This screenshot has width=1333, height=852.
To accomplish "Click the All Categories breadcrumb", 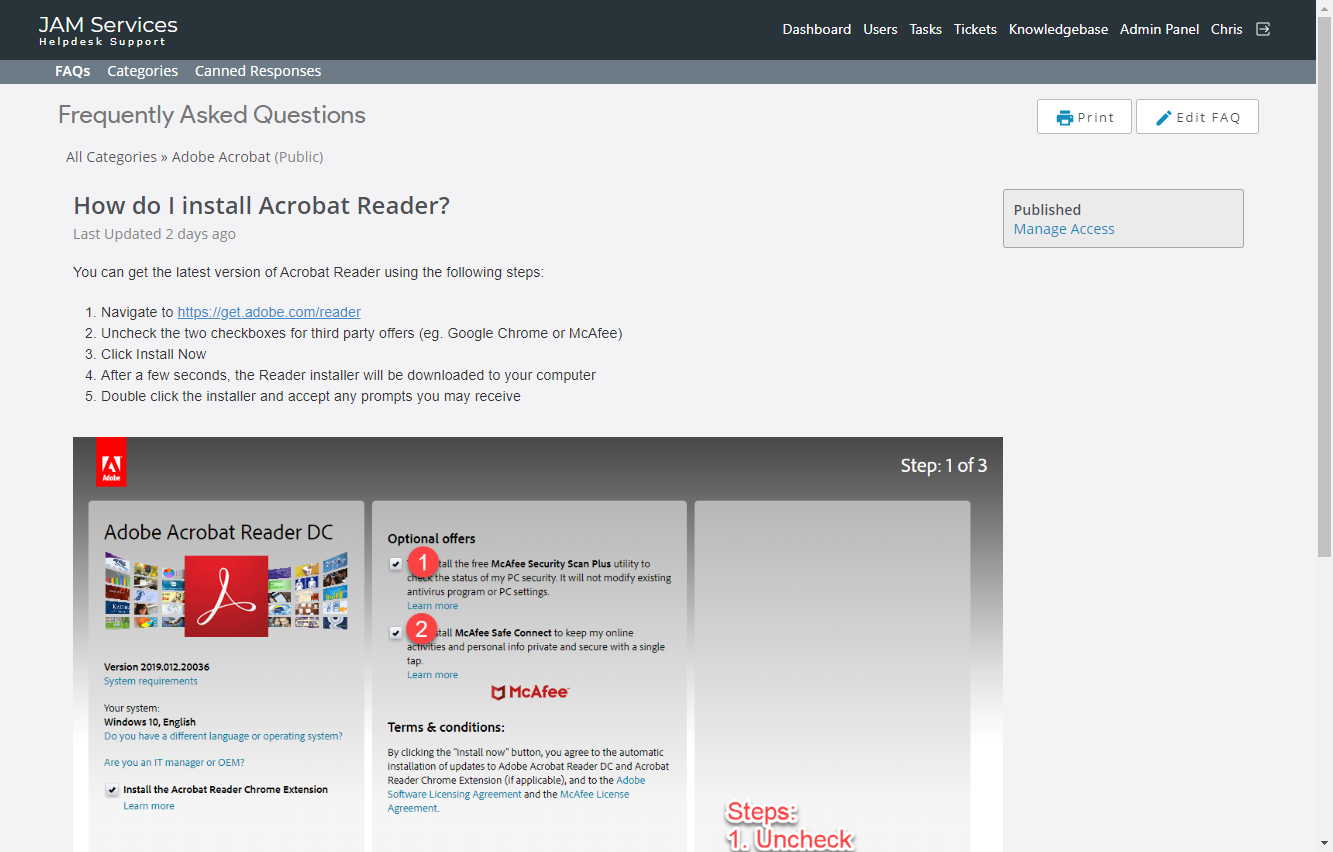I will [x=111, y=157].
